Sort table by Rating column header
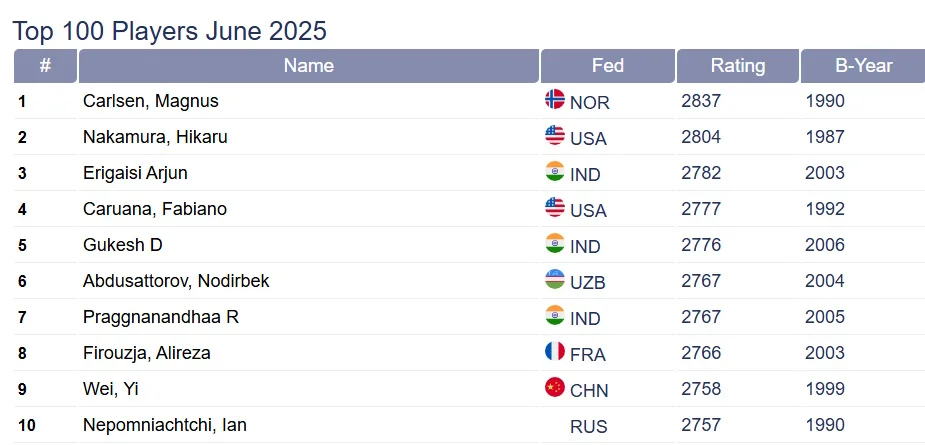This screenshot has width=925, height=445. click(x=737, y=66)
